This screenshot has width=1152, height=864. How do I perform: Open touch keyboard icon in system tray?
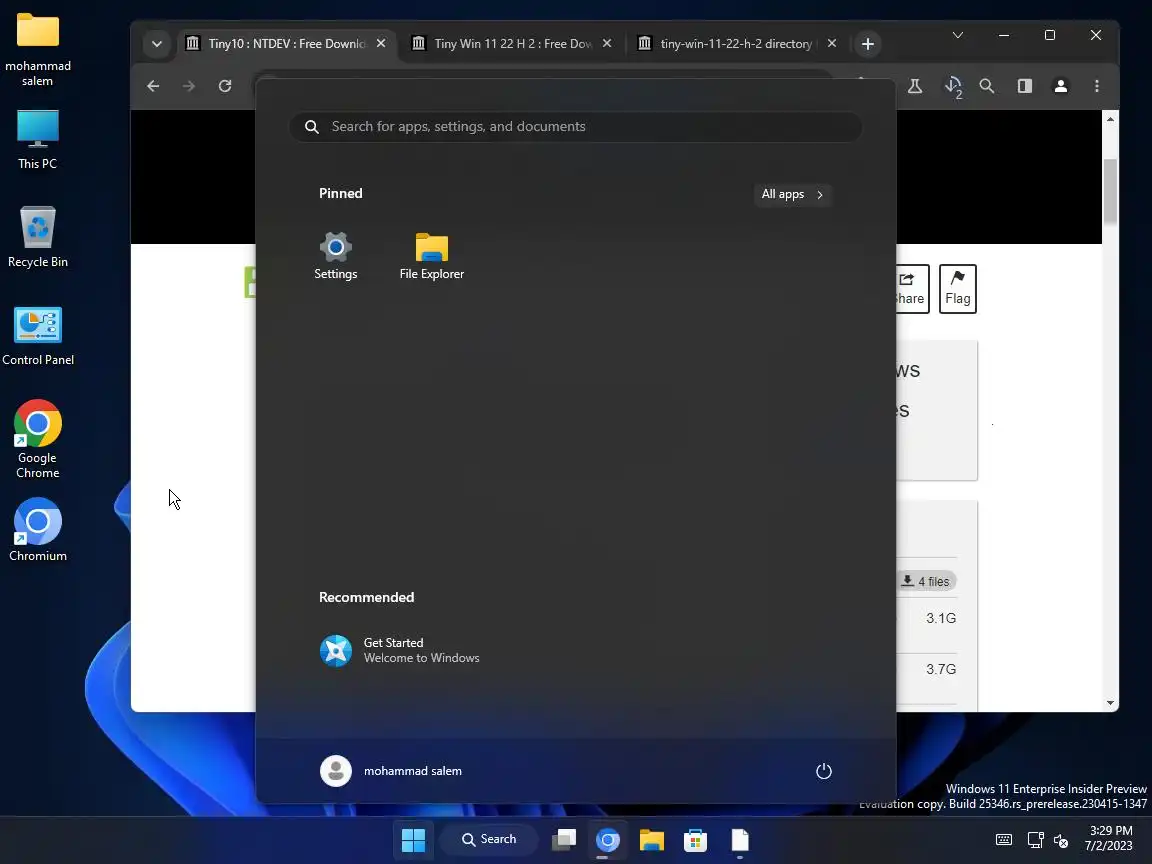coord(1004,840)
